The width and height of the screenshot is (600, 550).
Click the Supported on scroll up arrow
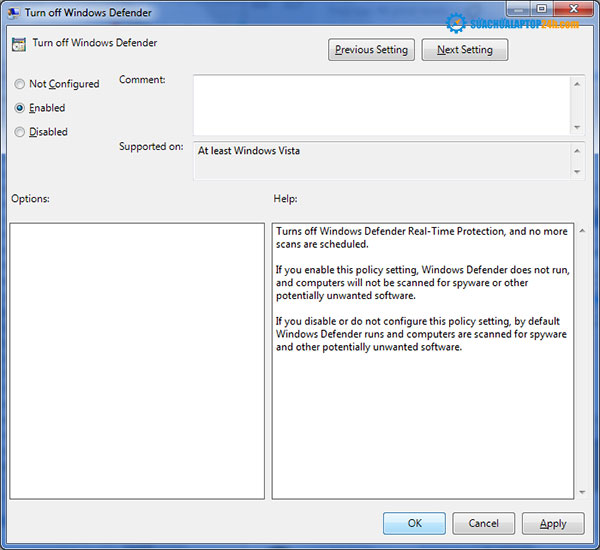577,151
